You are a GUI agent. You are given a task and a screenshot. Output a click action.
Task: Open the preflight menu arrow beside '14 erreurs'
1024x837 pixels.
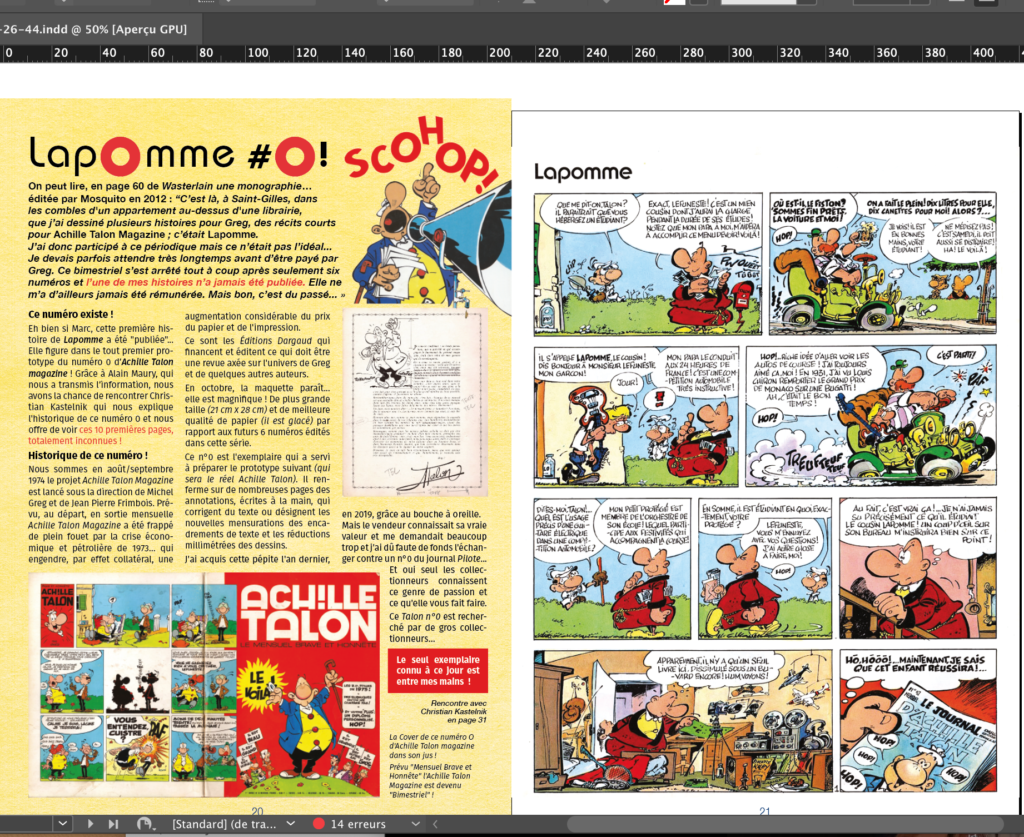coord(415,824)
